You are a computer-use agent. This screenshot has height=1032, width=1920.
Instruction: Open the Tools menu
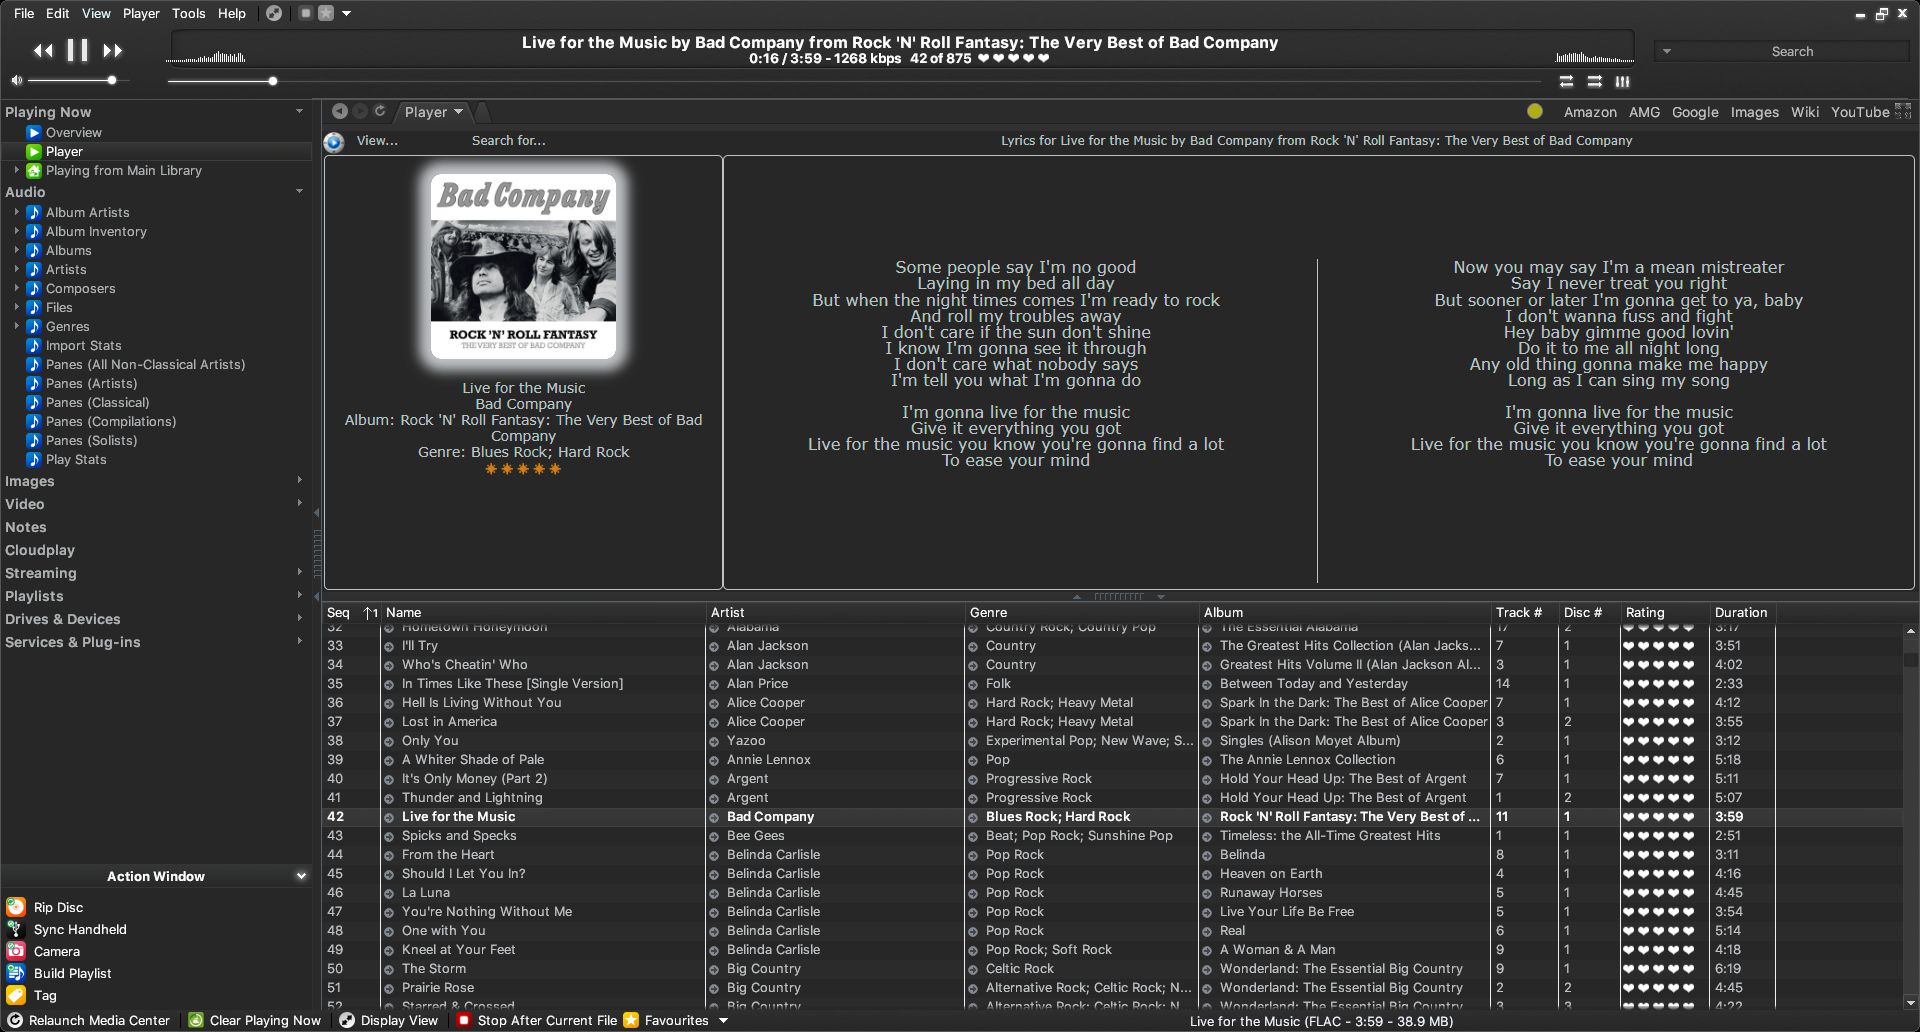(188, 13)
